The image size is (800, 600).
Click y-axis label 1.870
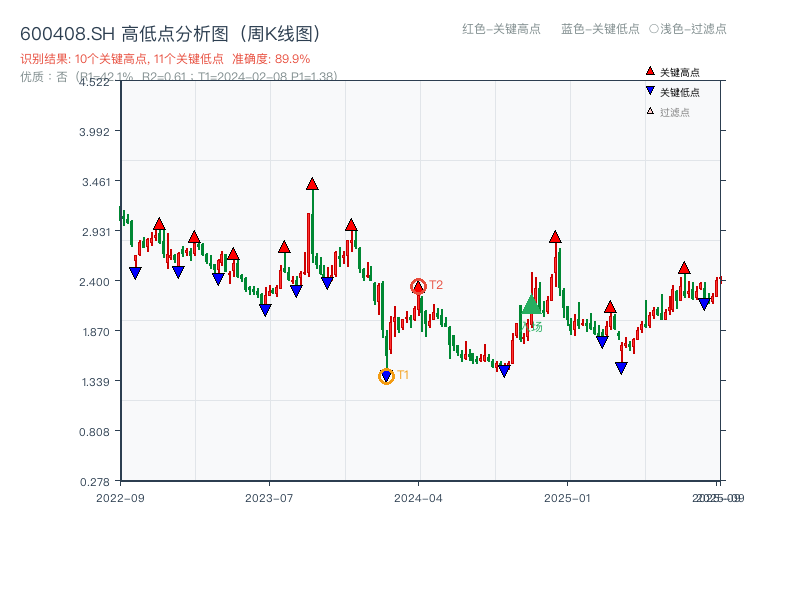[96, 332]
